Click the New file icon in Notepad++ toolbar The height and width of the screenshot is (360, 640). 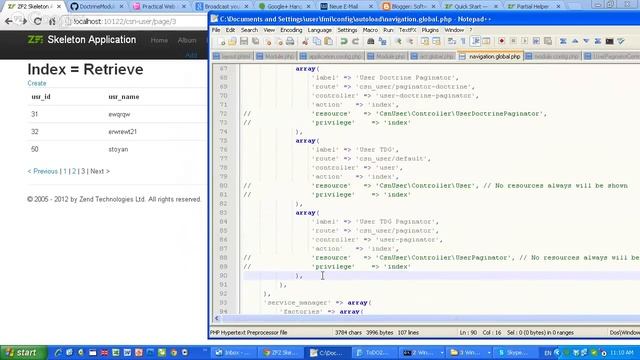pyautogui.click(x=222, y=41)
